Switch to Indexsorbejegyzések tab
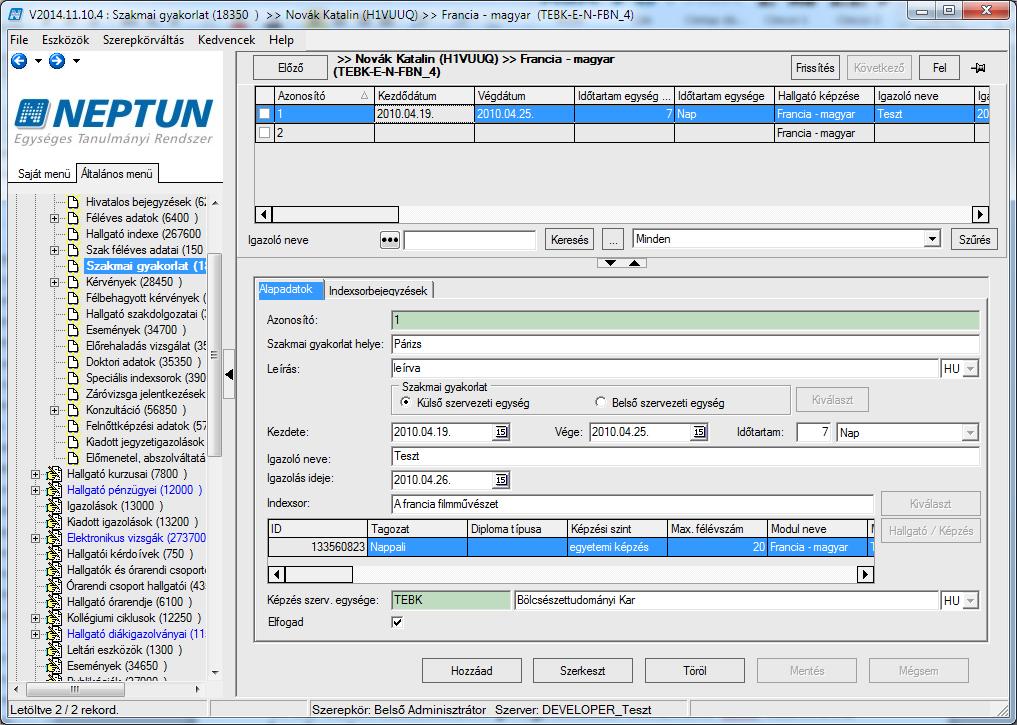Image resolution: width=1017 pixels, height=725 pixels. pos(377,291)
